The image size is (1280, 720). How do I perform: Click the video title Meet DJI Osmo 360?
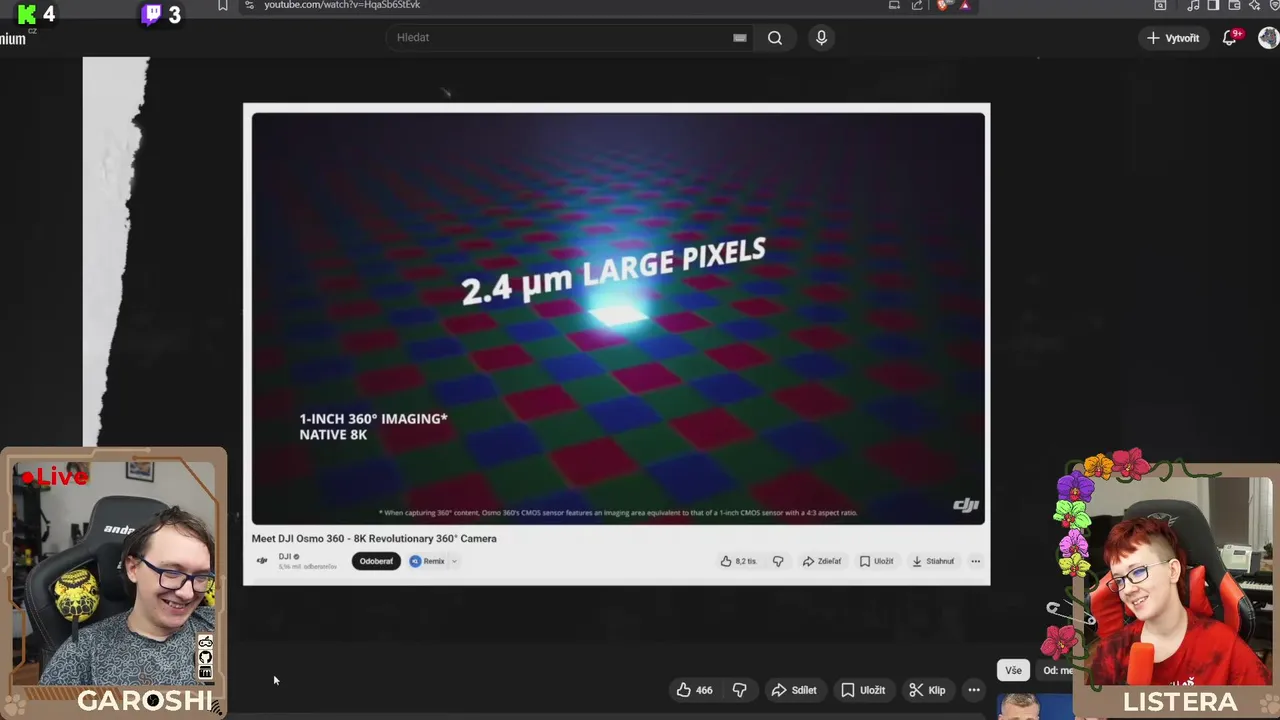point(374,538)
